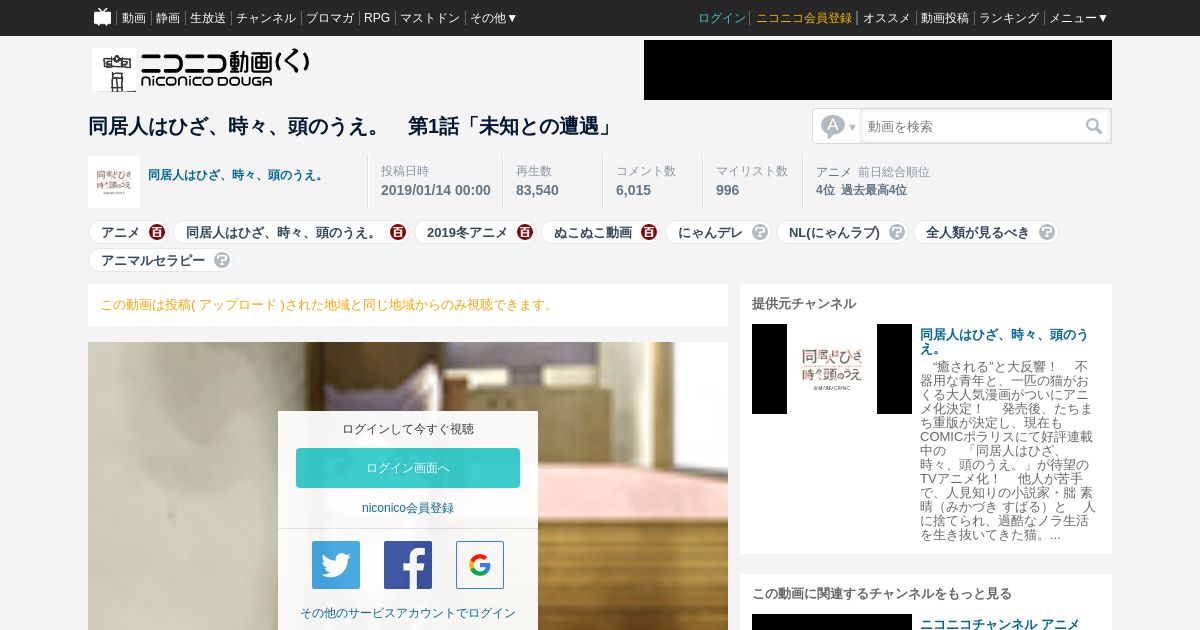Click question icon beside にゃんデレ tag
This screenshot has height=630, width=1200.
(760, 232)
